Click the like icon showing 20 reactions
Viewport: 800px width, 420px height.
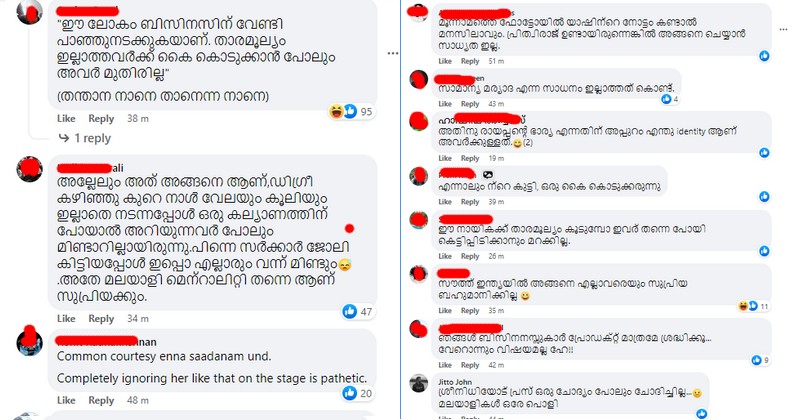pos(349,393)
